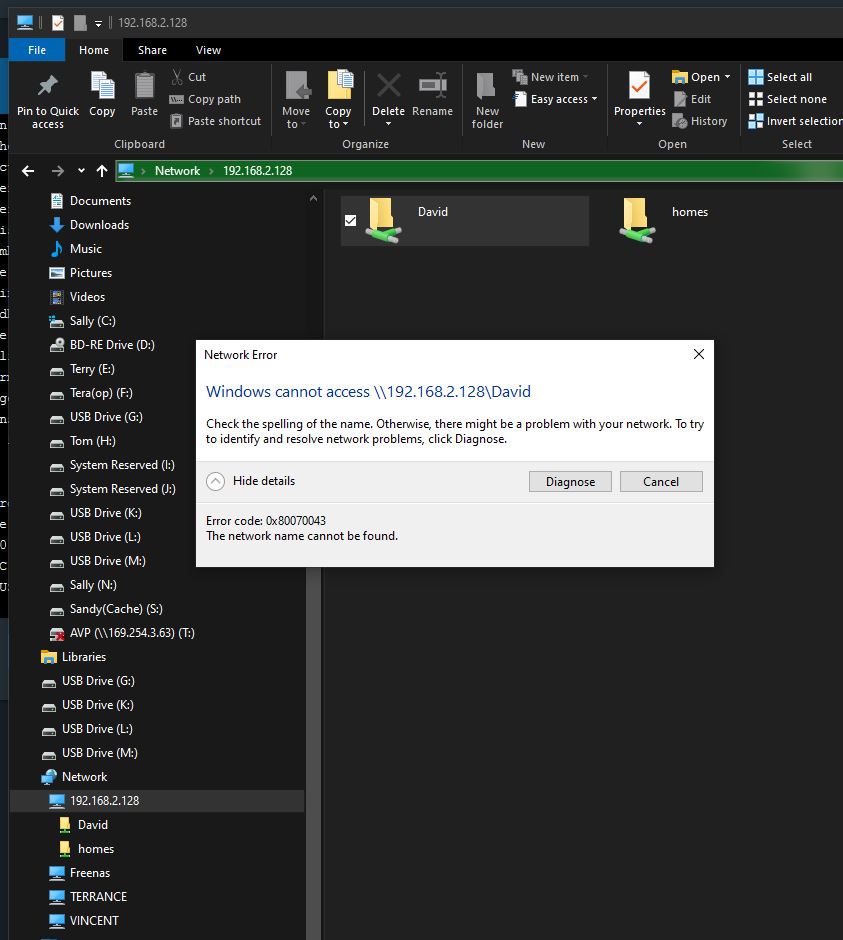This screenshot has height=940, width=843.
Task: Open History from the ribbon
Action: click(700, 121)
